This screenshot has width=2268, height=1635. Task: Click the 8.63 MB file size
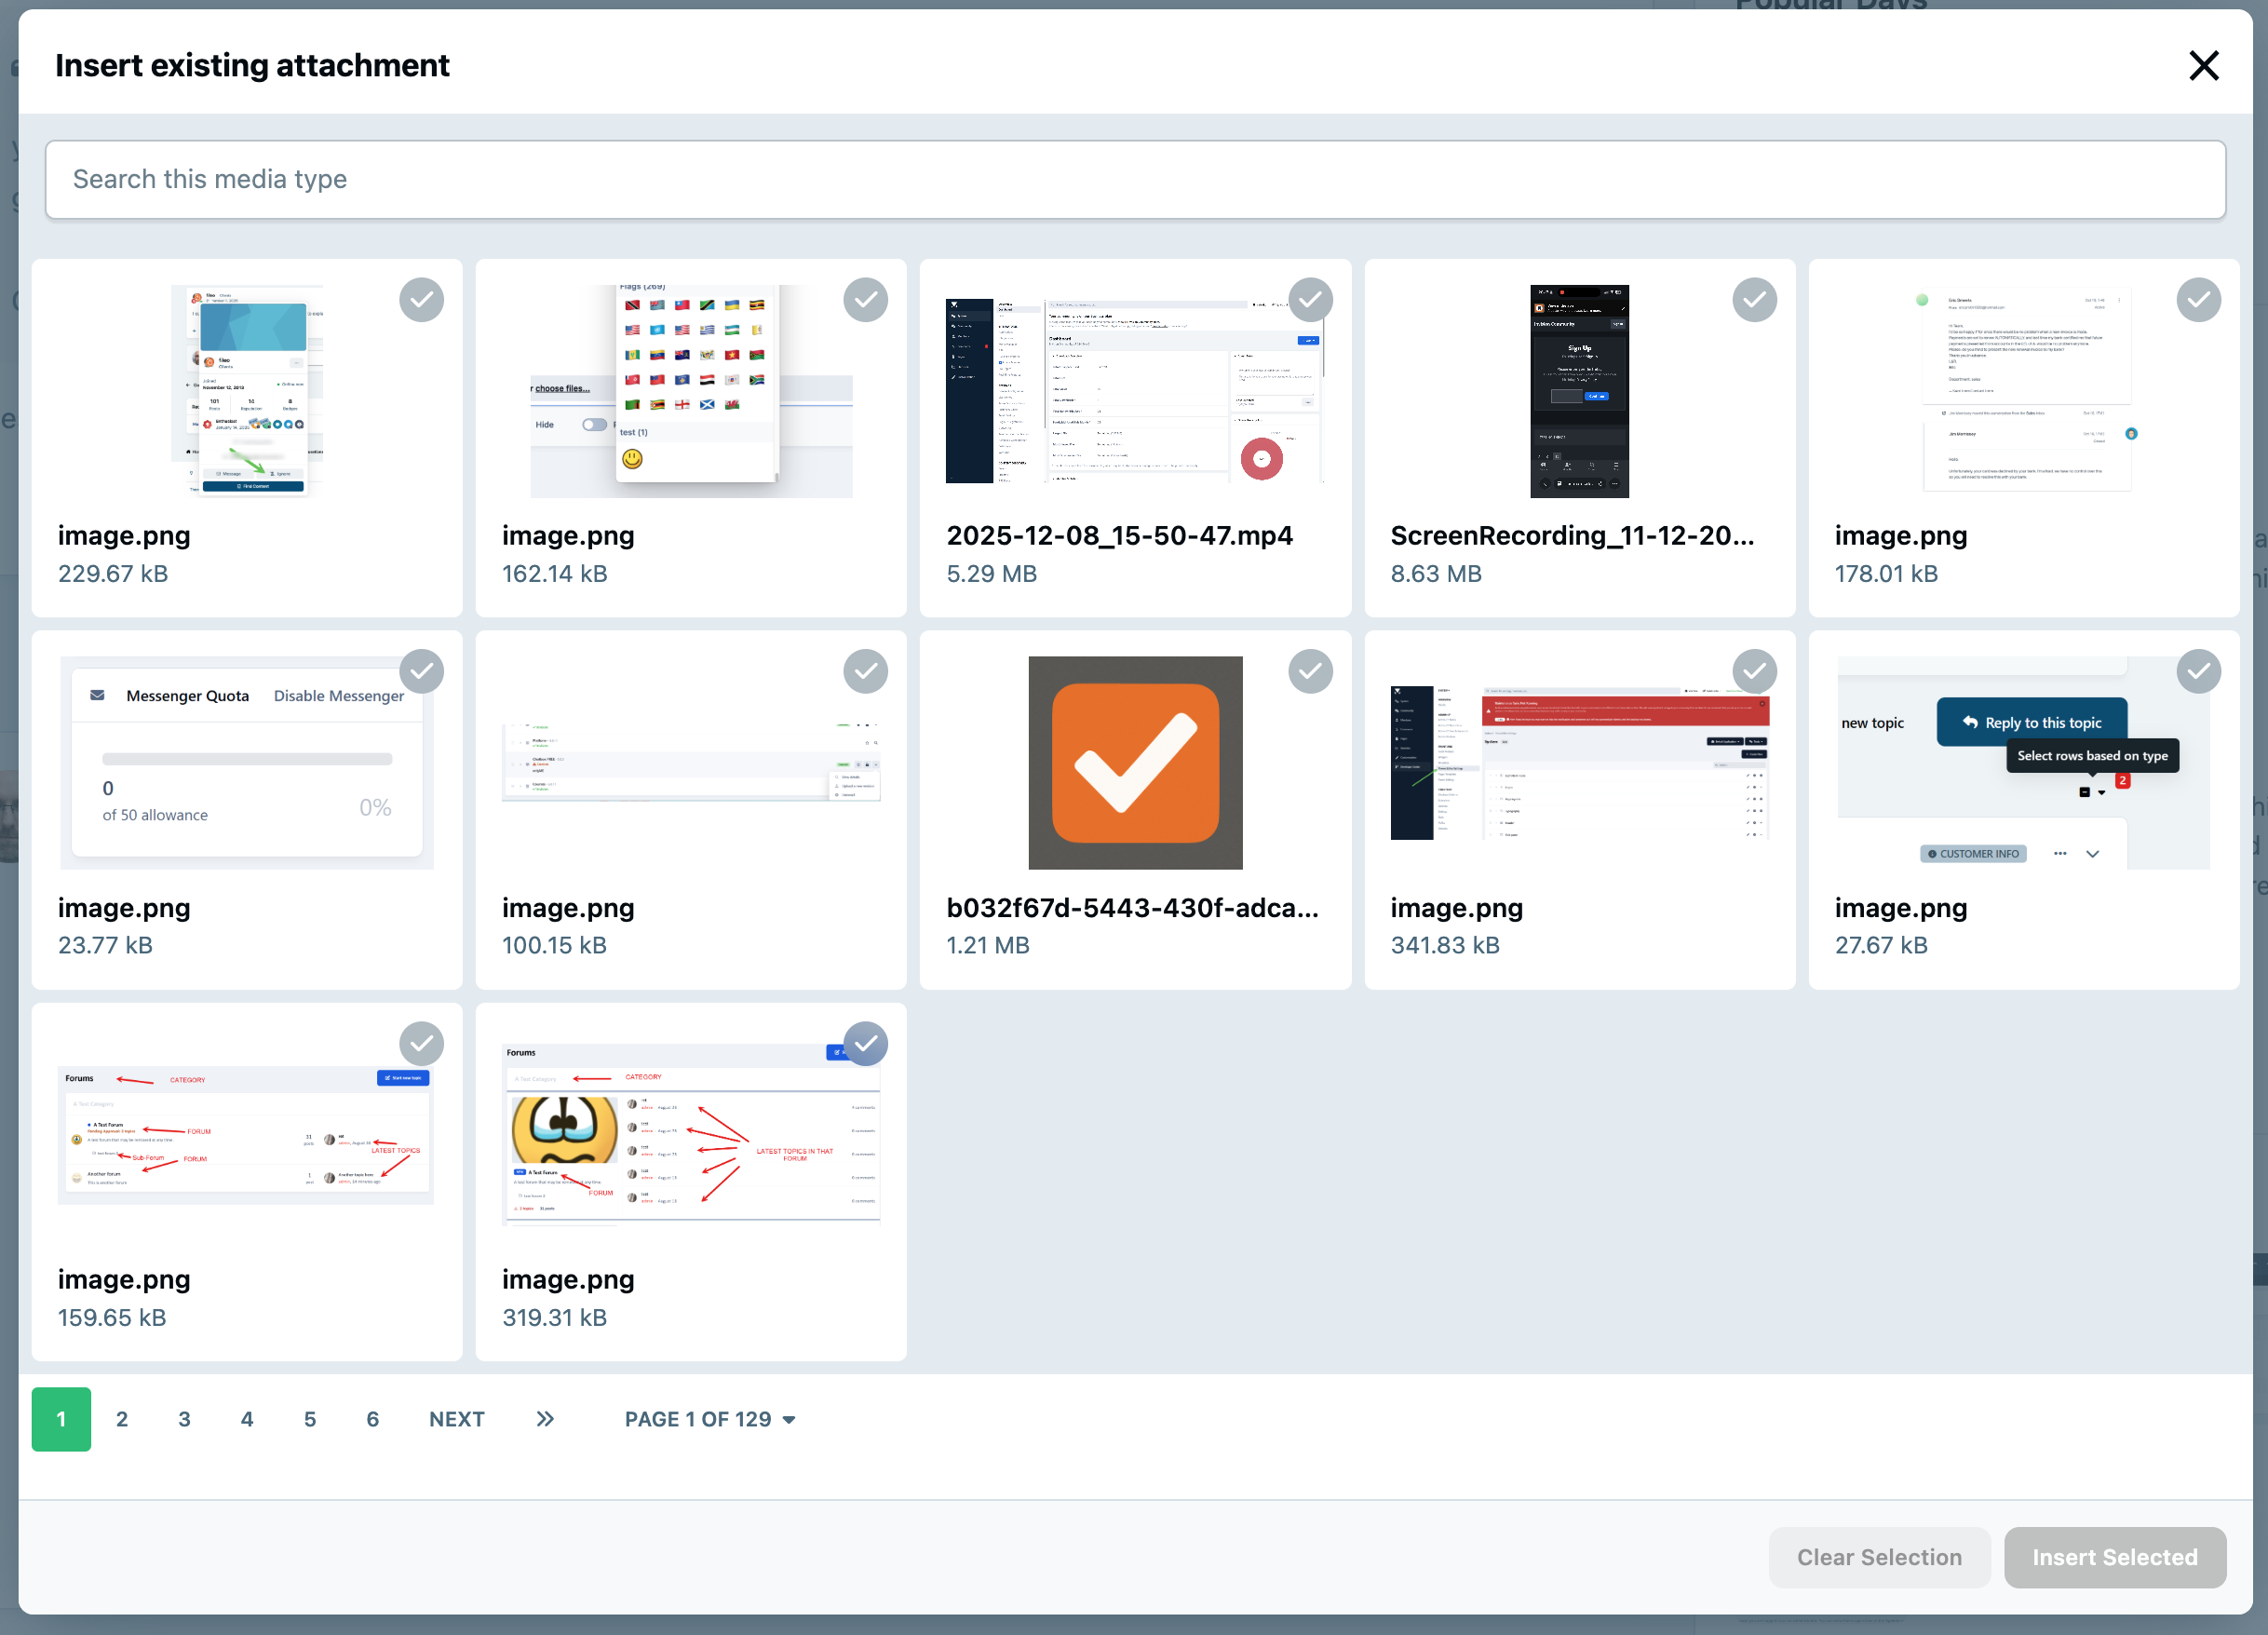1436,574
